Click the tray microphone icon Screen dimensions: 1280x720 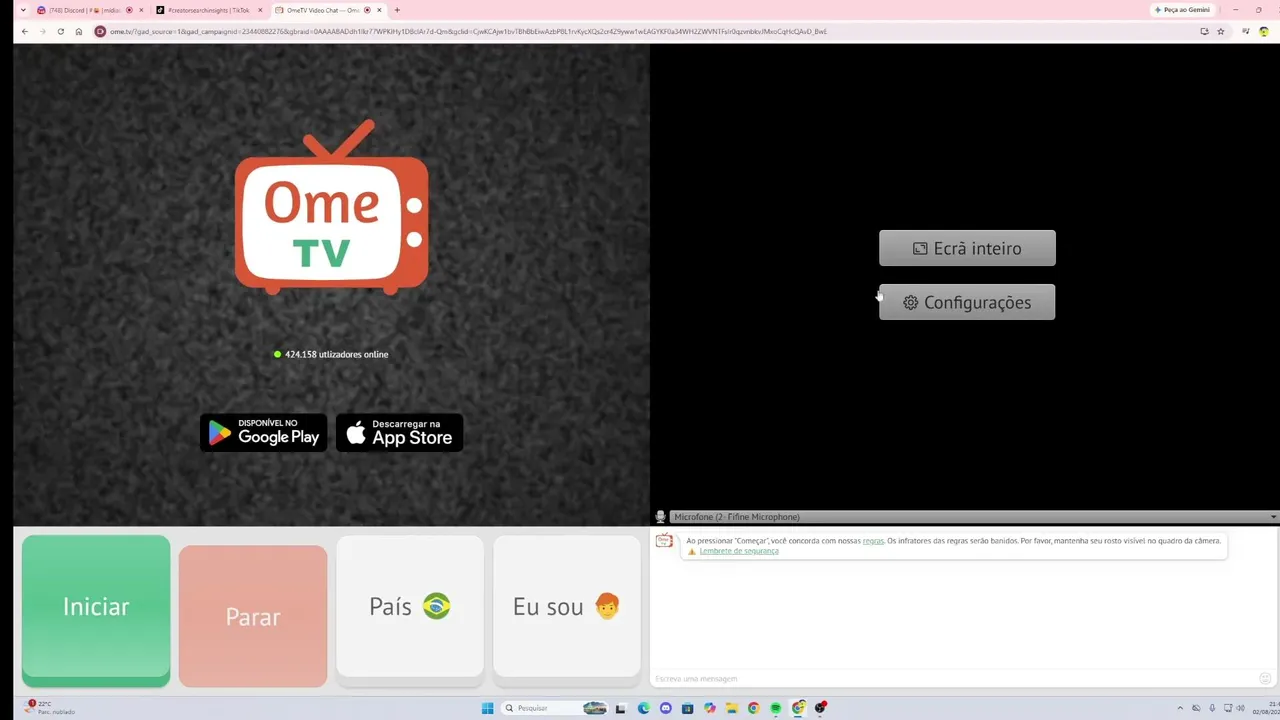[1212, 708]
